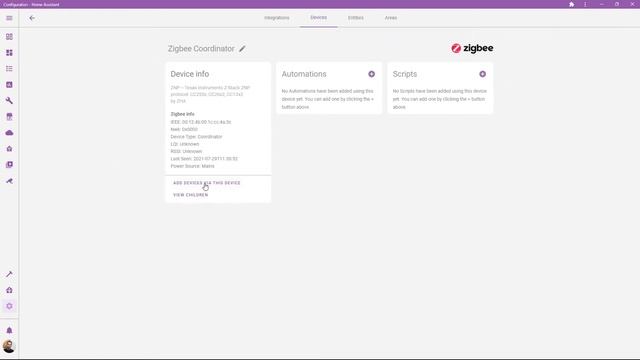Click the Power Source: Mains line
640x360 pixels.
(x=192, y=166)
